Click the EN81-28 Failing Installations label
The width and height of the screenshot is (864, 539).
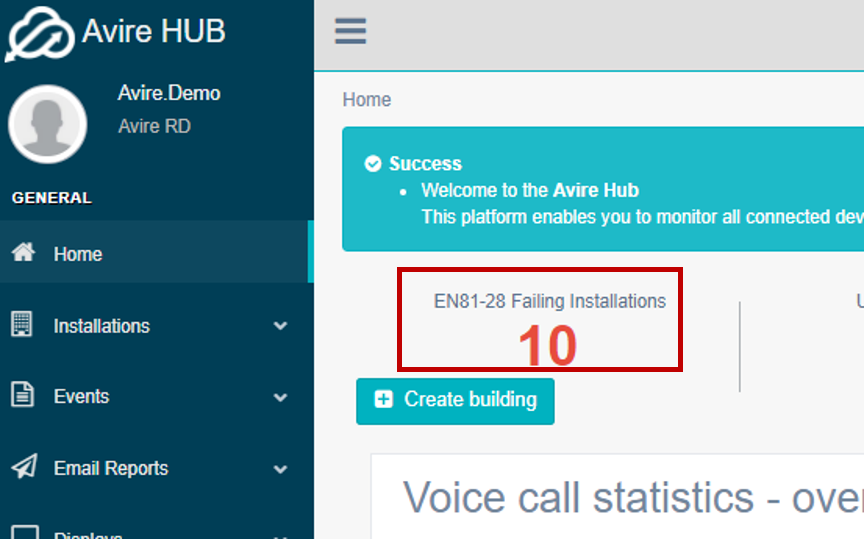(x=550, y=301)
